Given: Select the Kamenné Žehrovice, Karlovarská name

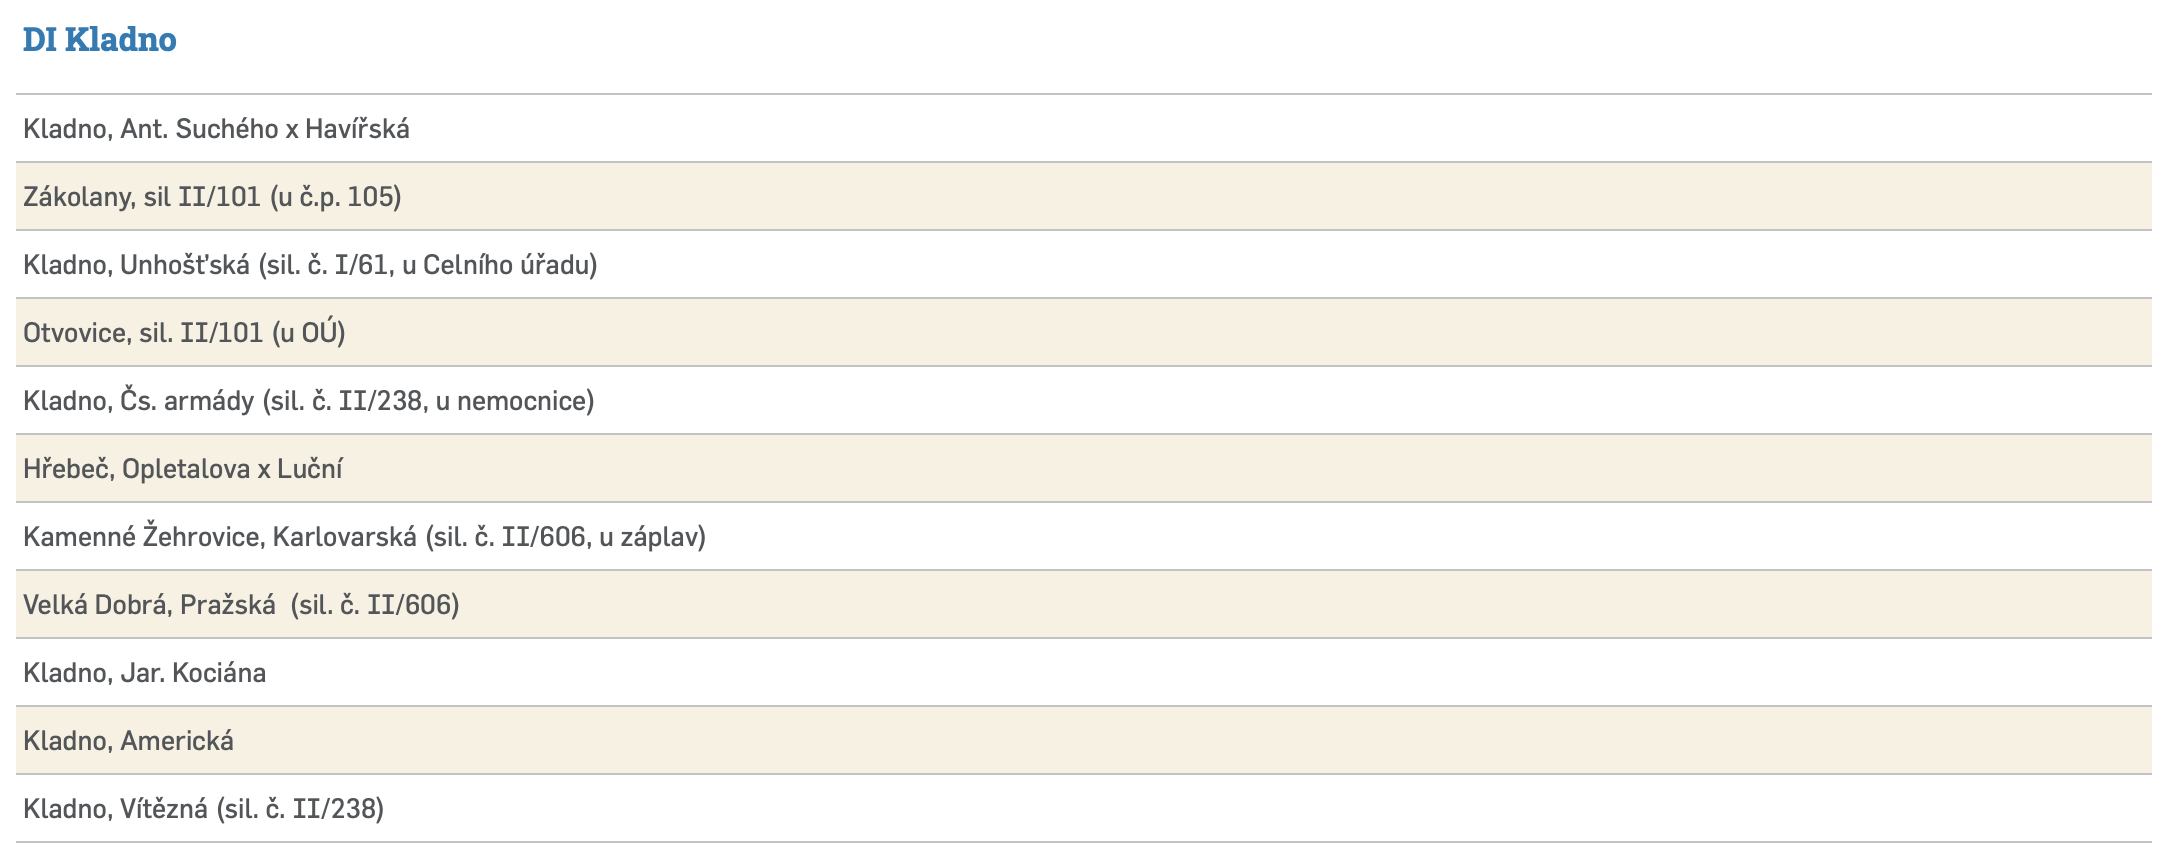Looking at the screenshot, I should tap(219, 537).
